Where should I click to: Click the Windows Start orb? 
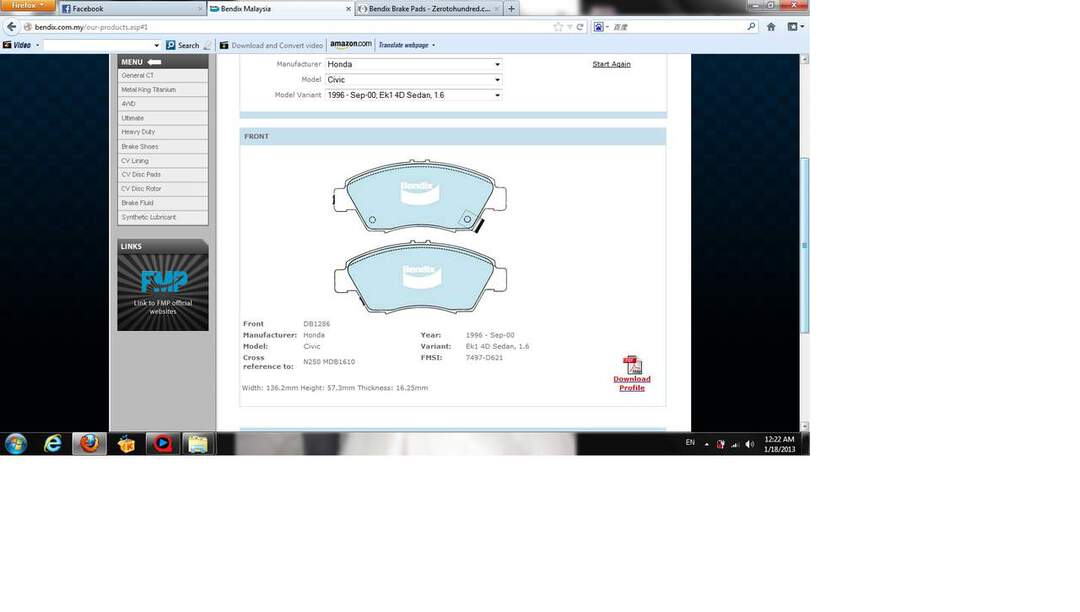point(16,444)
